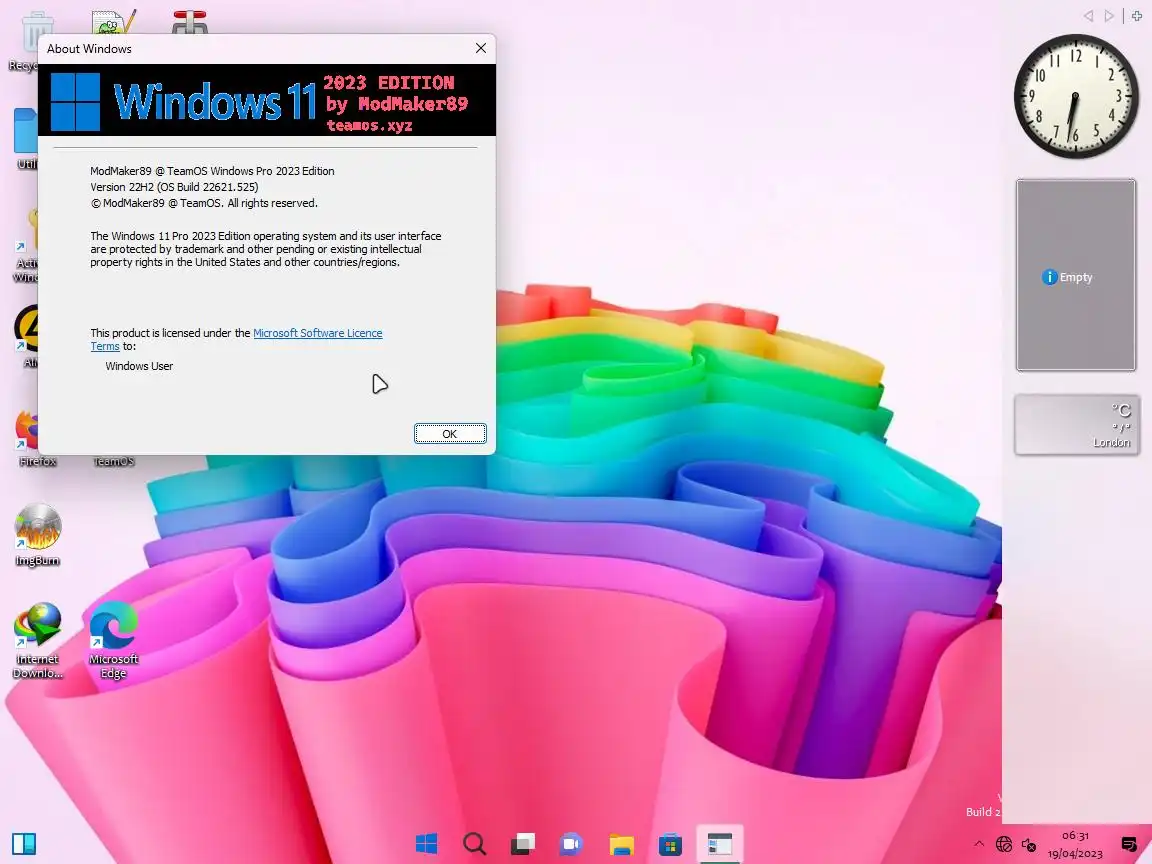Select the Notepad++ desktop icon behind the dialog
Screen dimensions: 1152x864
(114, 22)
